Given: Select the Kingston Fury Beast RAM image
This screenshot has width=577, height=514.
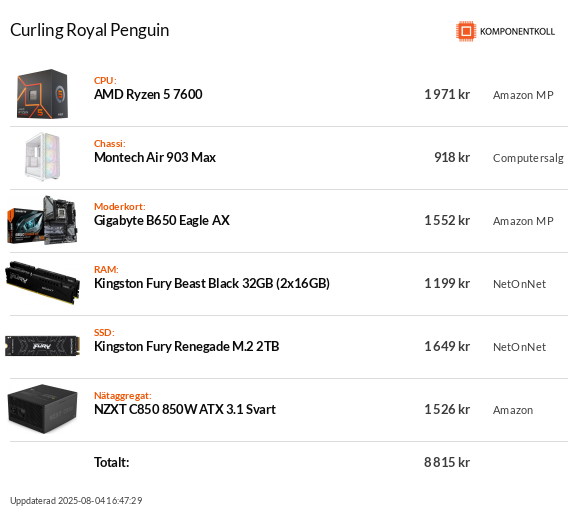Looking at the screenshot, I should 42,283.
